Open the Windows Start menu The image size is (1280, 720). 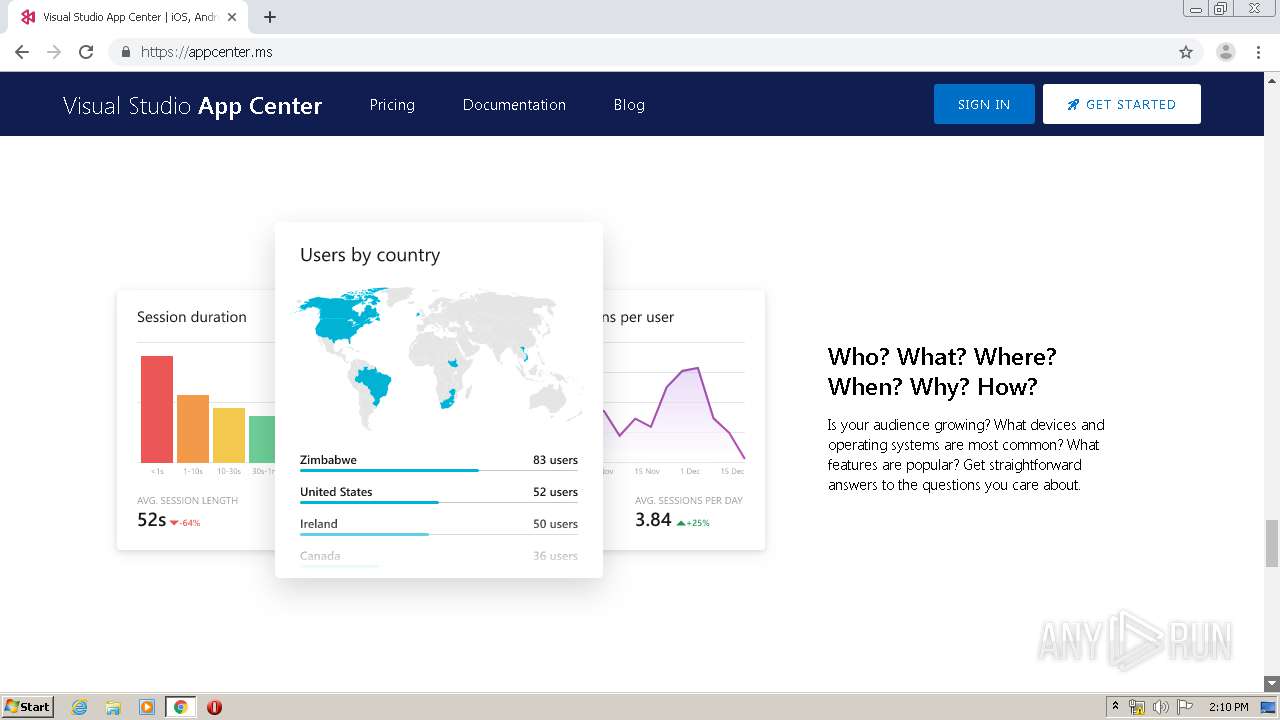(x=27, y=706)
